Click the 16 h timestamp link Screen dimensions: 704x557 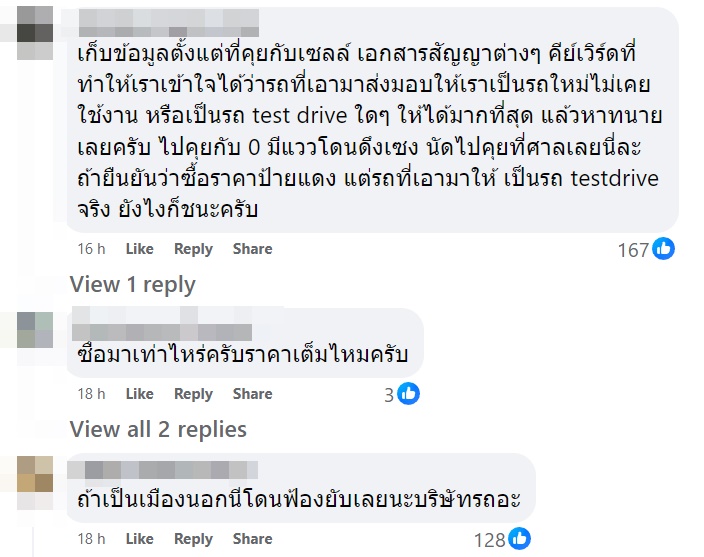(91, 249)
